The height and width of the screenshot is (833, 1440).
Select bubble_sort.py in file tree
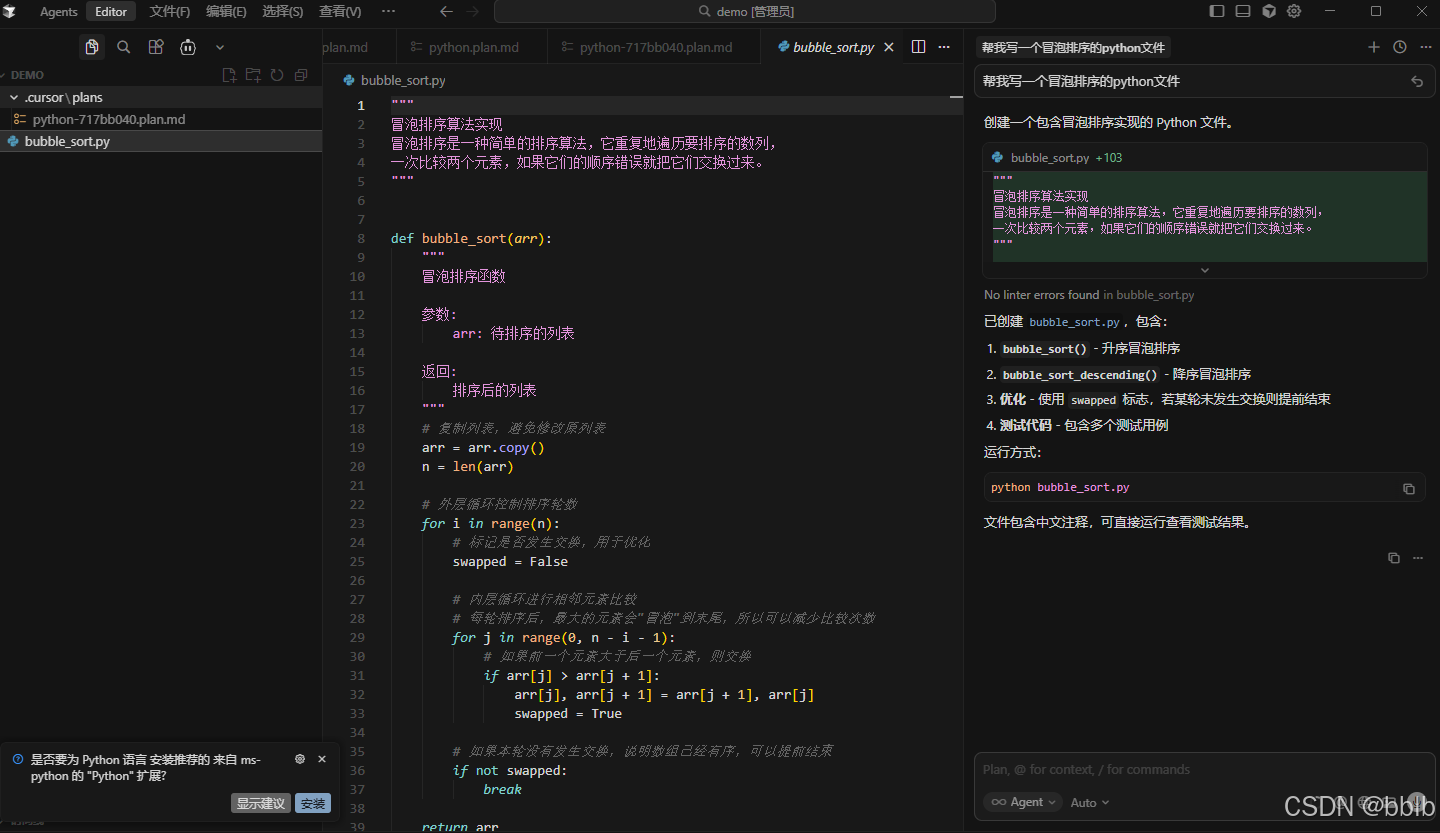[161, 141]
